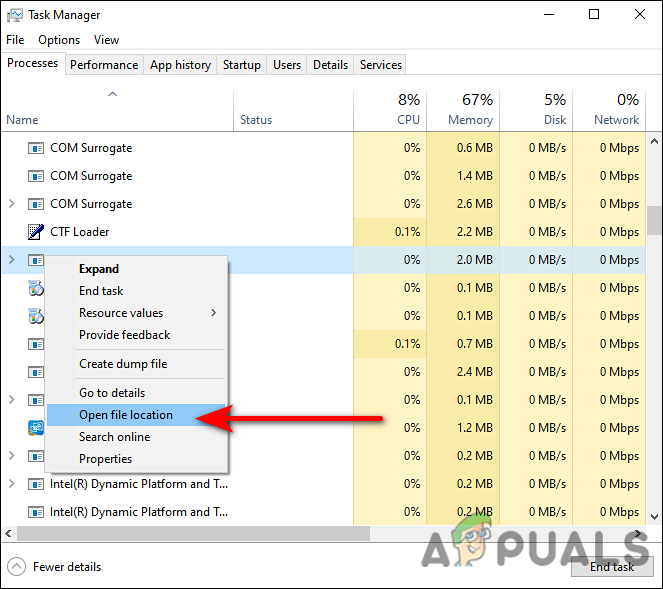Click the icon of the first Intel(R) Dynamic Platform row
663x589 pixels.
(36, 484)
